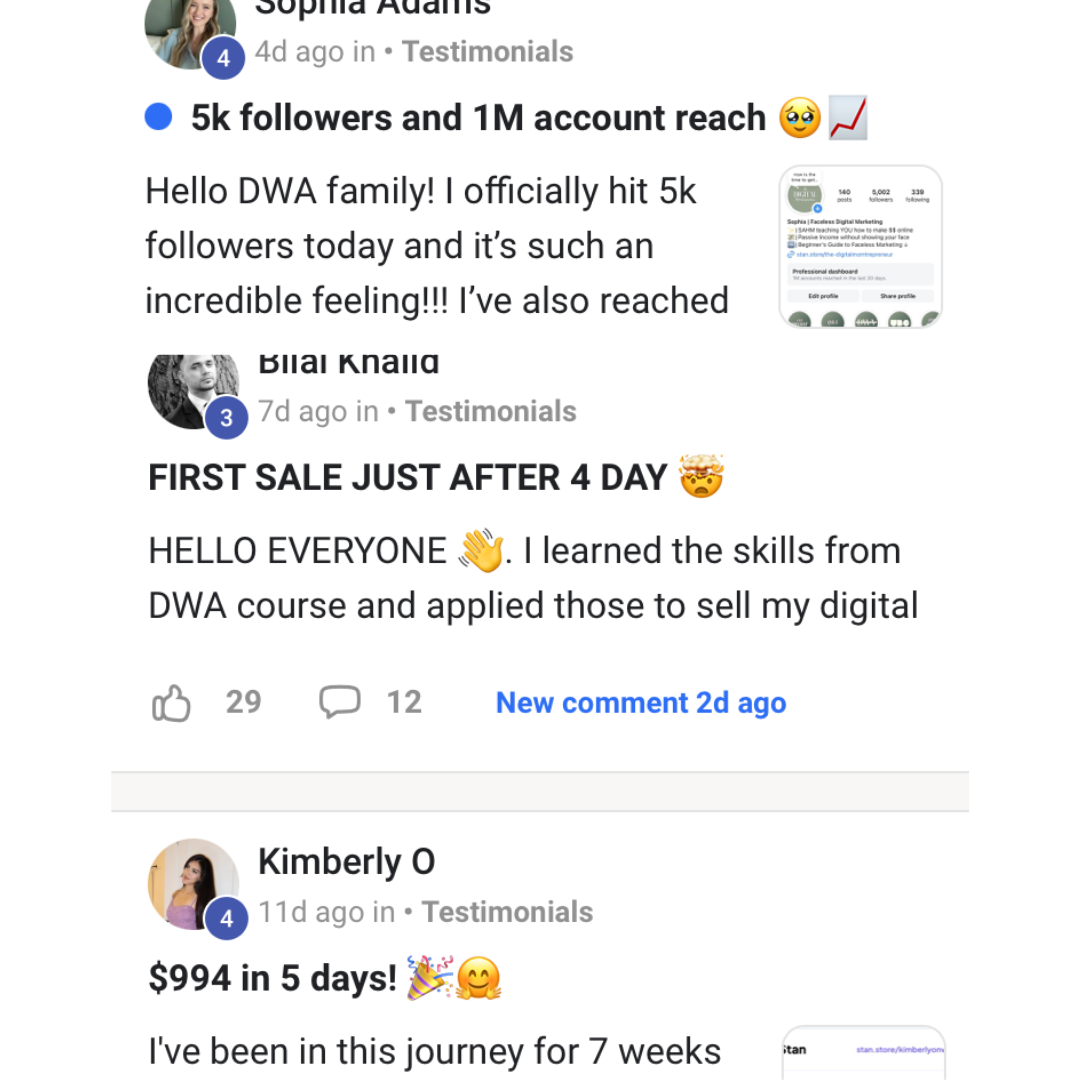Image resolution: width=1080 pixels, height=1080 pixels.
Task: Click Kimberly O's profile avatar
Action: 192,883
